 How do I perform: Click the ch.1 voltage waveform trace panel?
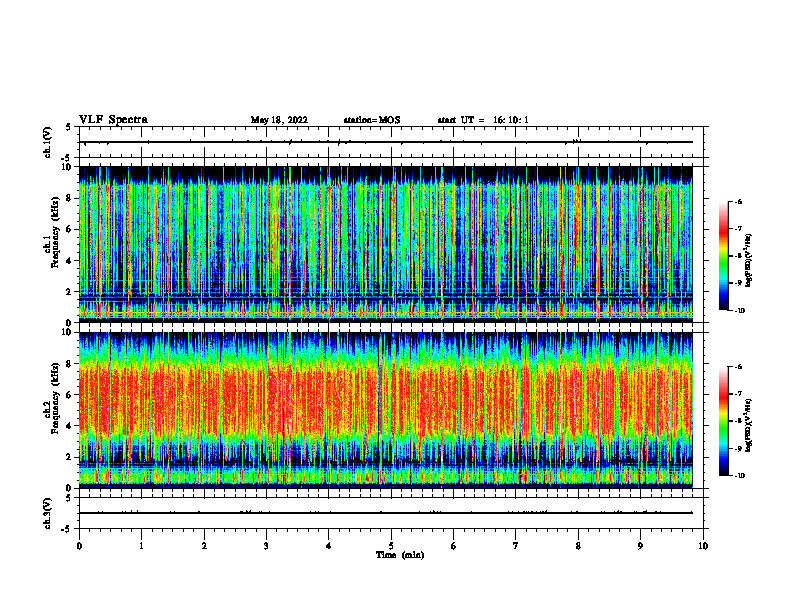click(x=391, y=142)
